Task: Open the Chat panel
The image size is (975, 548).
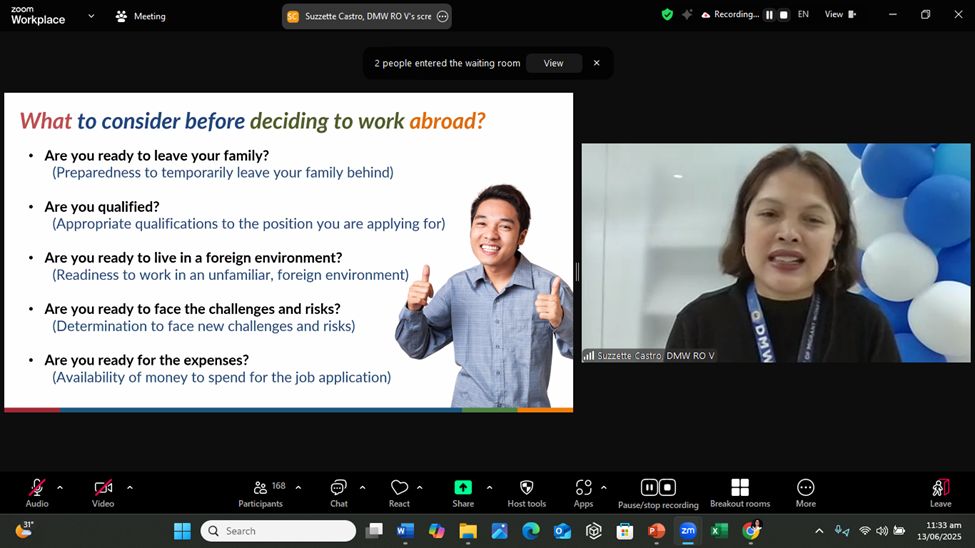Action: [x=339, y=488]
